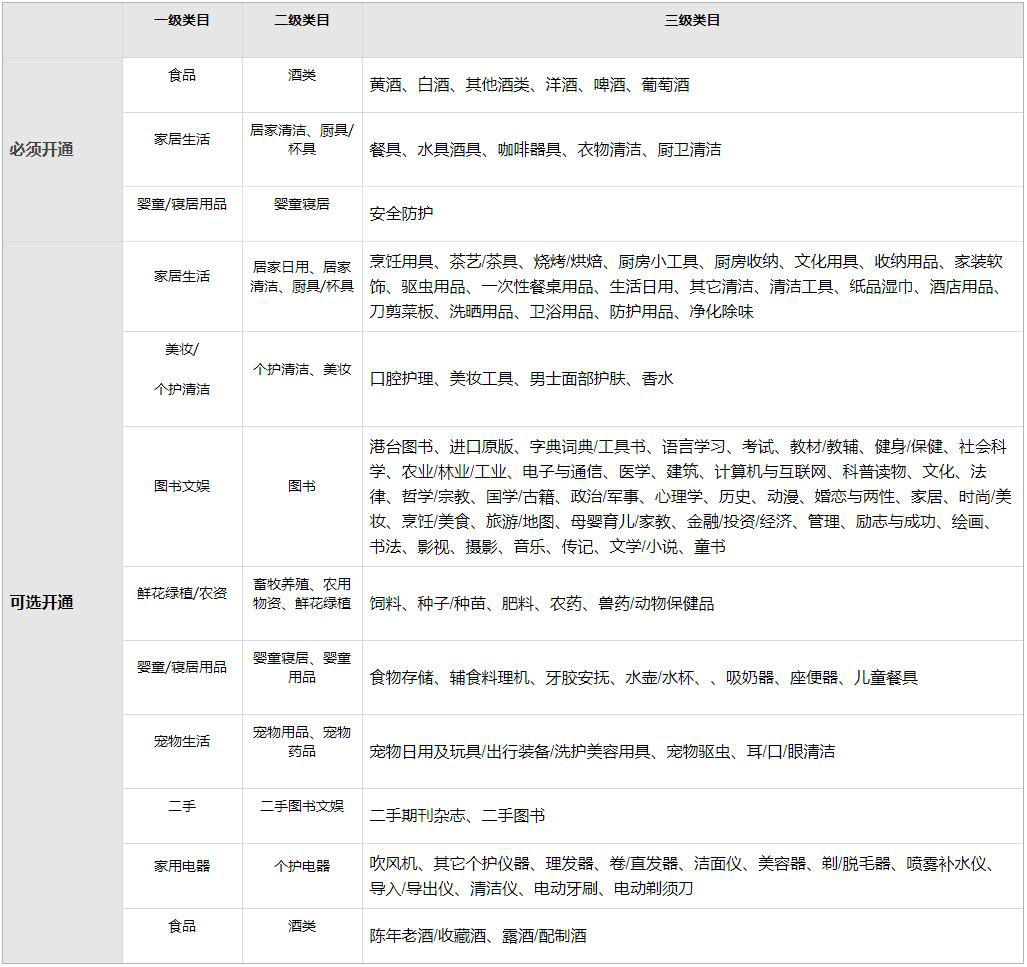1027x967 pixels.
Task: Select the 图书文娱 first-level category cell
Action: [182, 487]
